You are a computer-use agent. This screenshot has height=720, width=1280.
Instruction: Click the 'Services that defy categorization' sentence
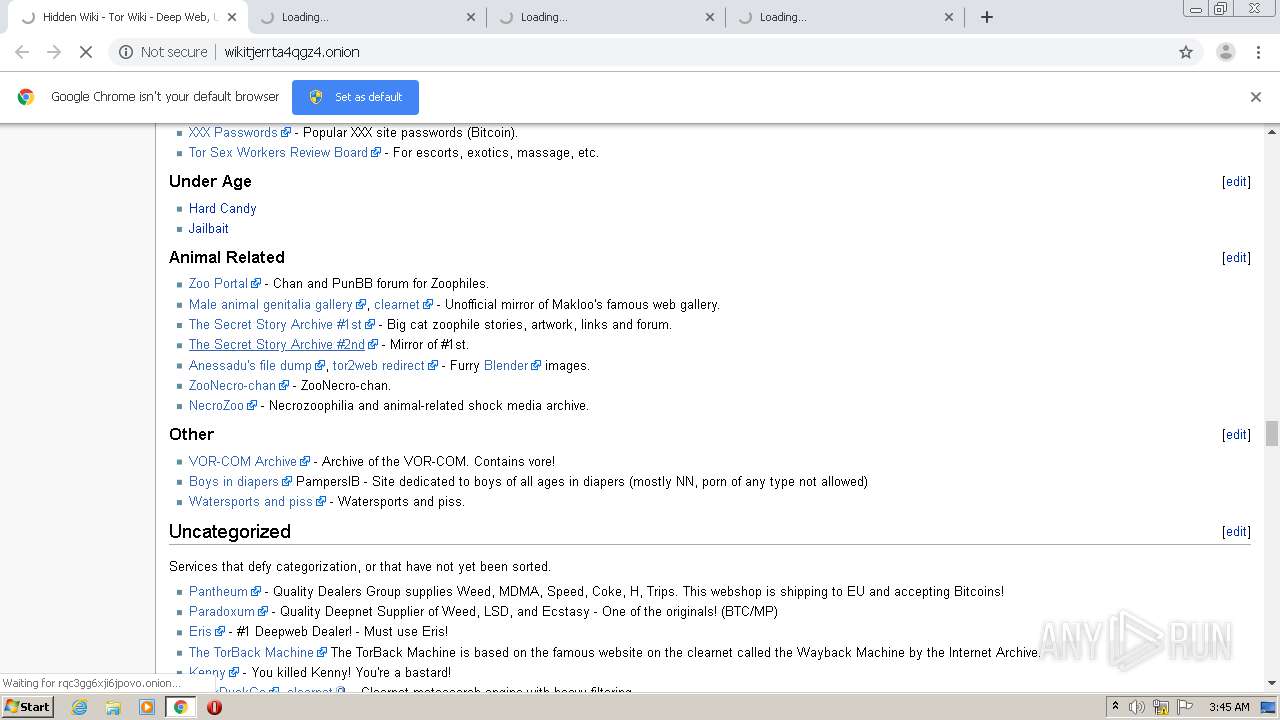click(360, 567)
